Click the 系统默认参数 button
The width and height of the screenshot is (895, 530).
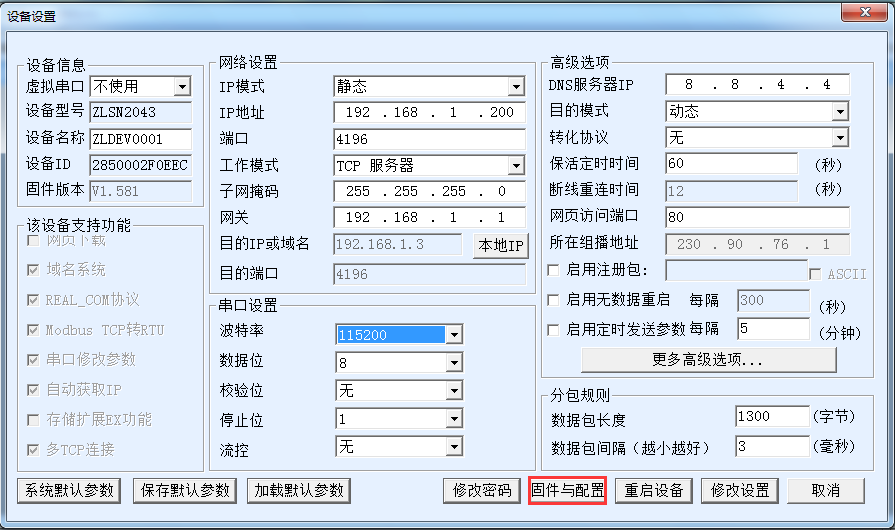click(69, 490)
